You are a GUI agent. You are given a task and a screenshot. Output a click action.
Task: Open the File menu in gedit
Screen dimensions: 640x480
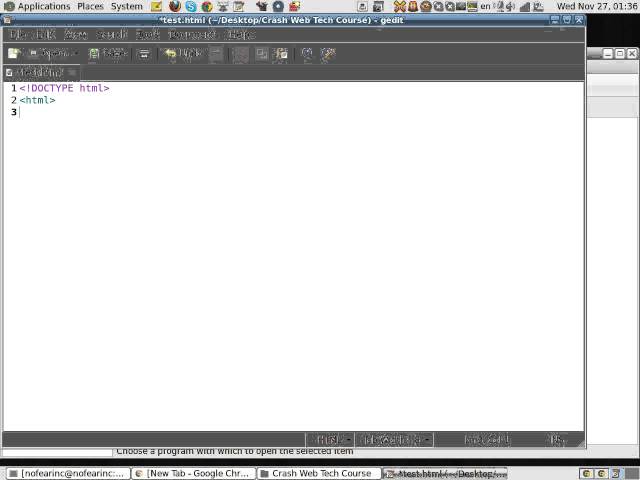tap(18, 34)
